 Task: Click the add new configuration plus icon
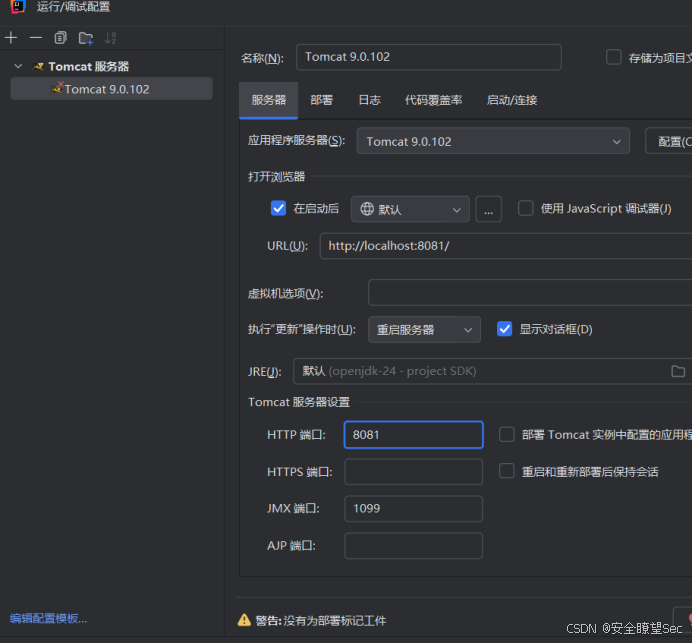[11, 38]
